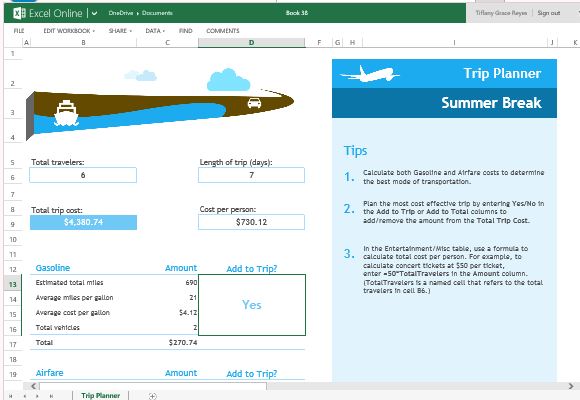The width and height of the screenshot is (580, 400).
Task: Select the blue Total trip cost cell
Action: click(83, 222)
